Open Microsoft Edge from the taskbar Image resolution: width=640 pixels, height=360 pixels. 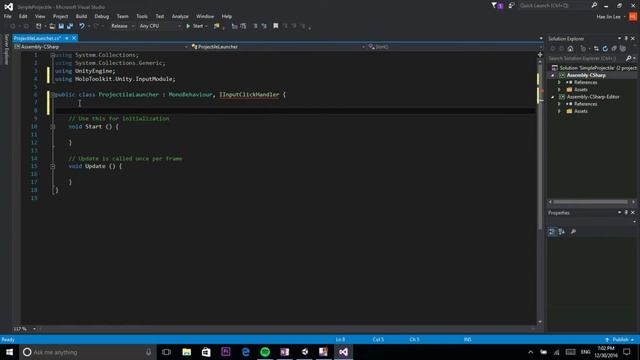click(246, 352)
